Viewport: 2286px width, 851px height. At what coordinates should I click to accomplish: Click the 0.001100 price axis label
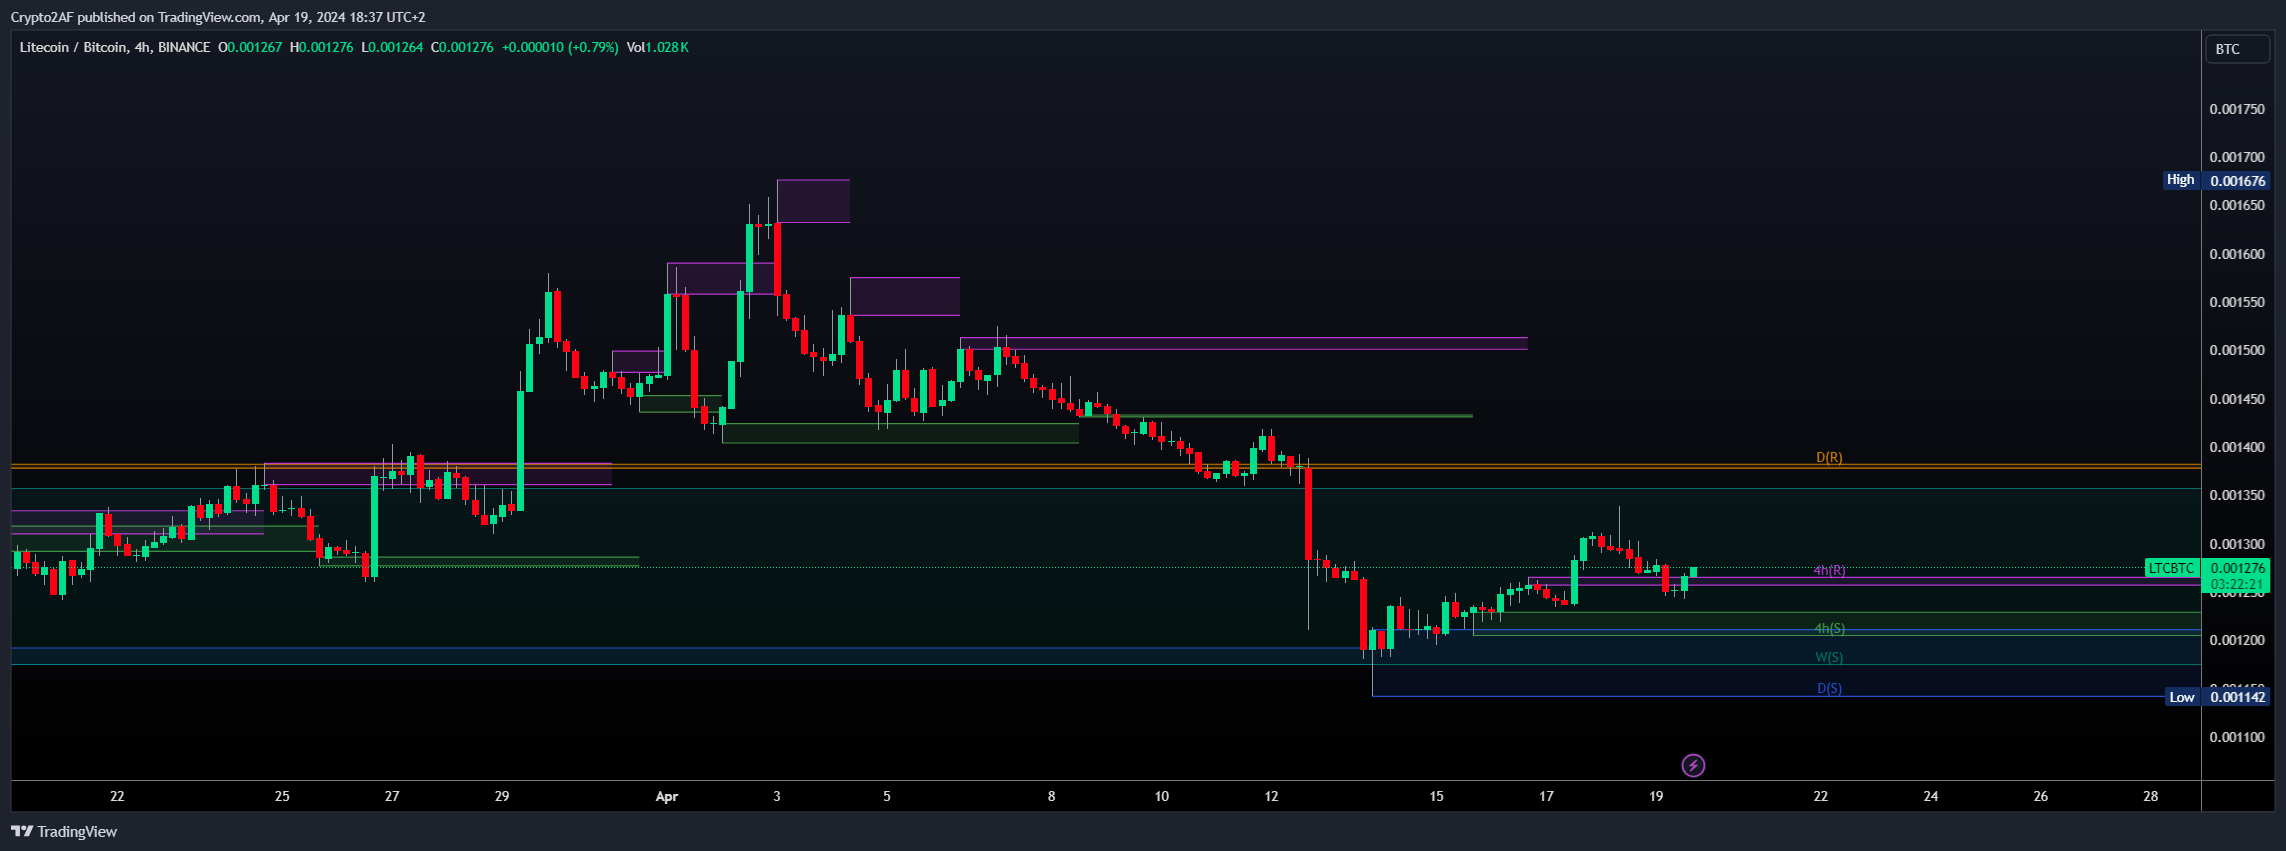[2237, 737]
